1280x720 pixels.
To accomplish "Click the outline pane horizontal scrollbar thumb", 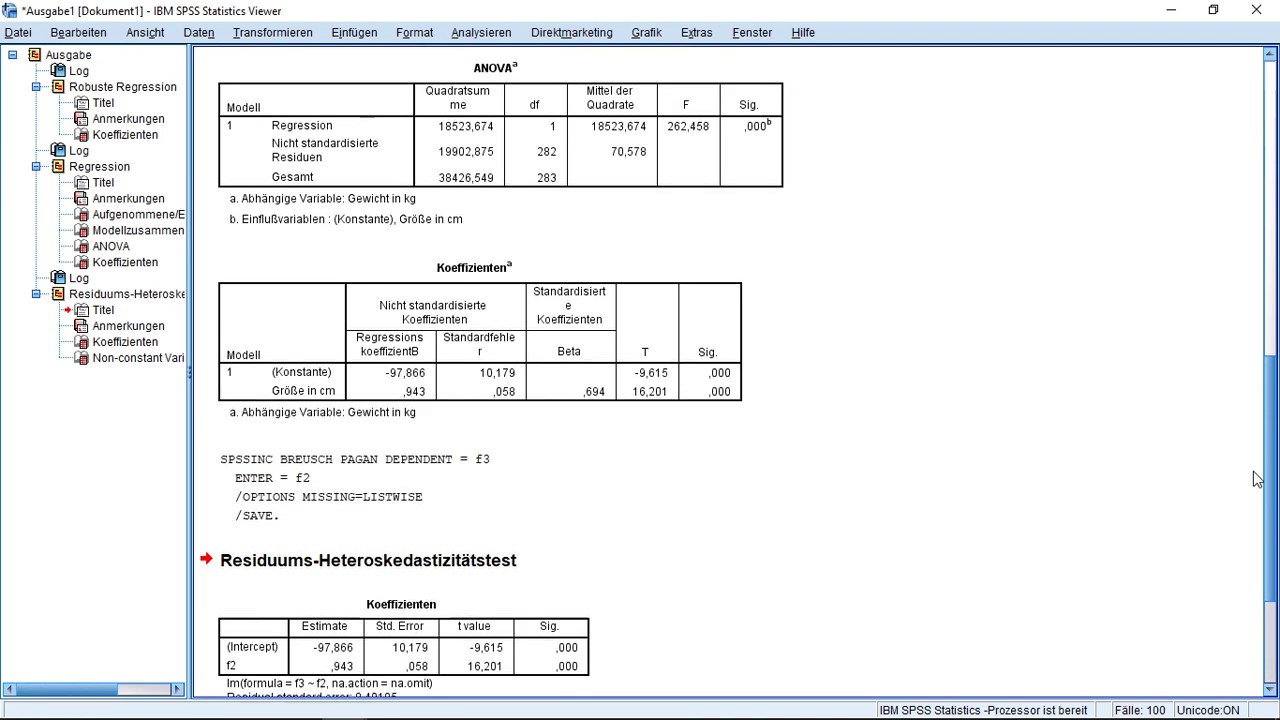I will 68,689.
